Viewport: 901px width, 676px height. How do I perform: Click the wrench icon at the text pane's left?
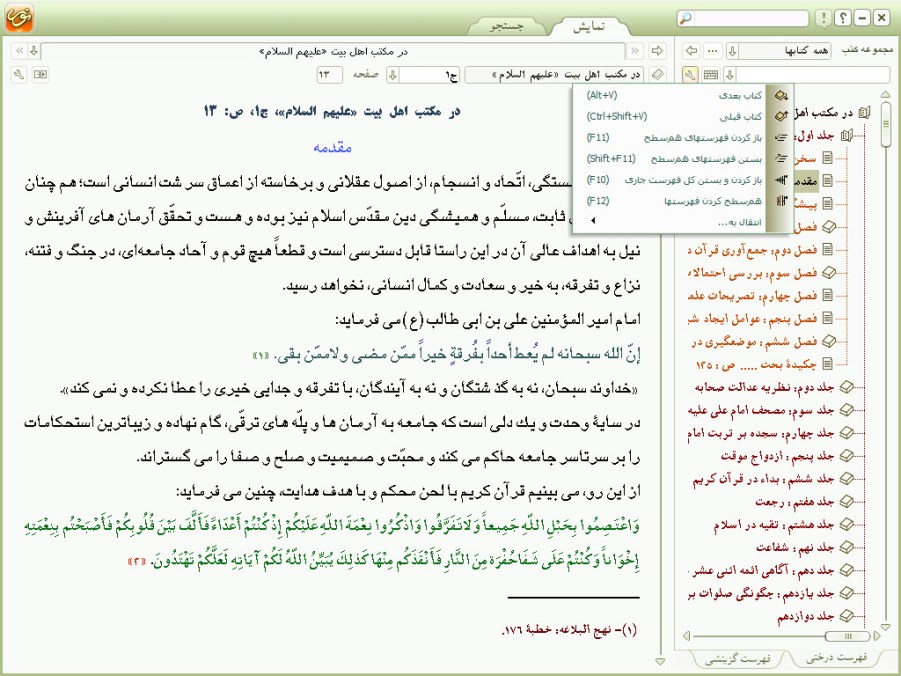click(19, 75)
